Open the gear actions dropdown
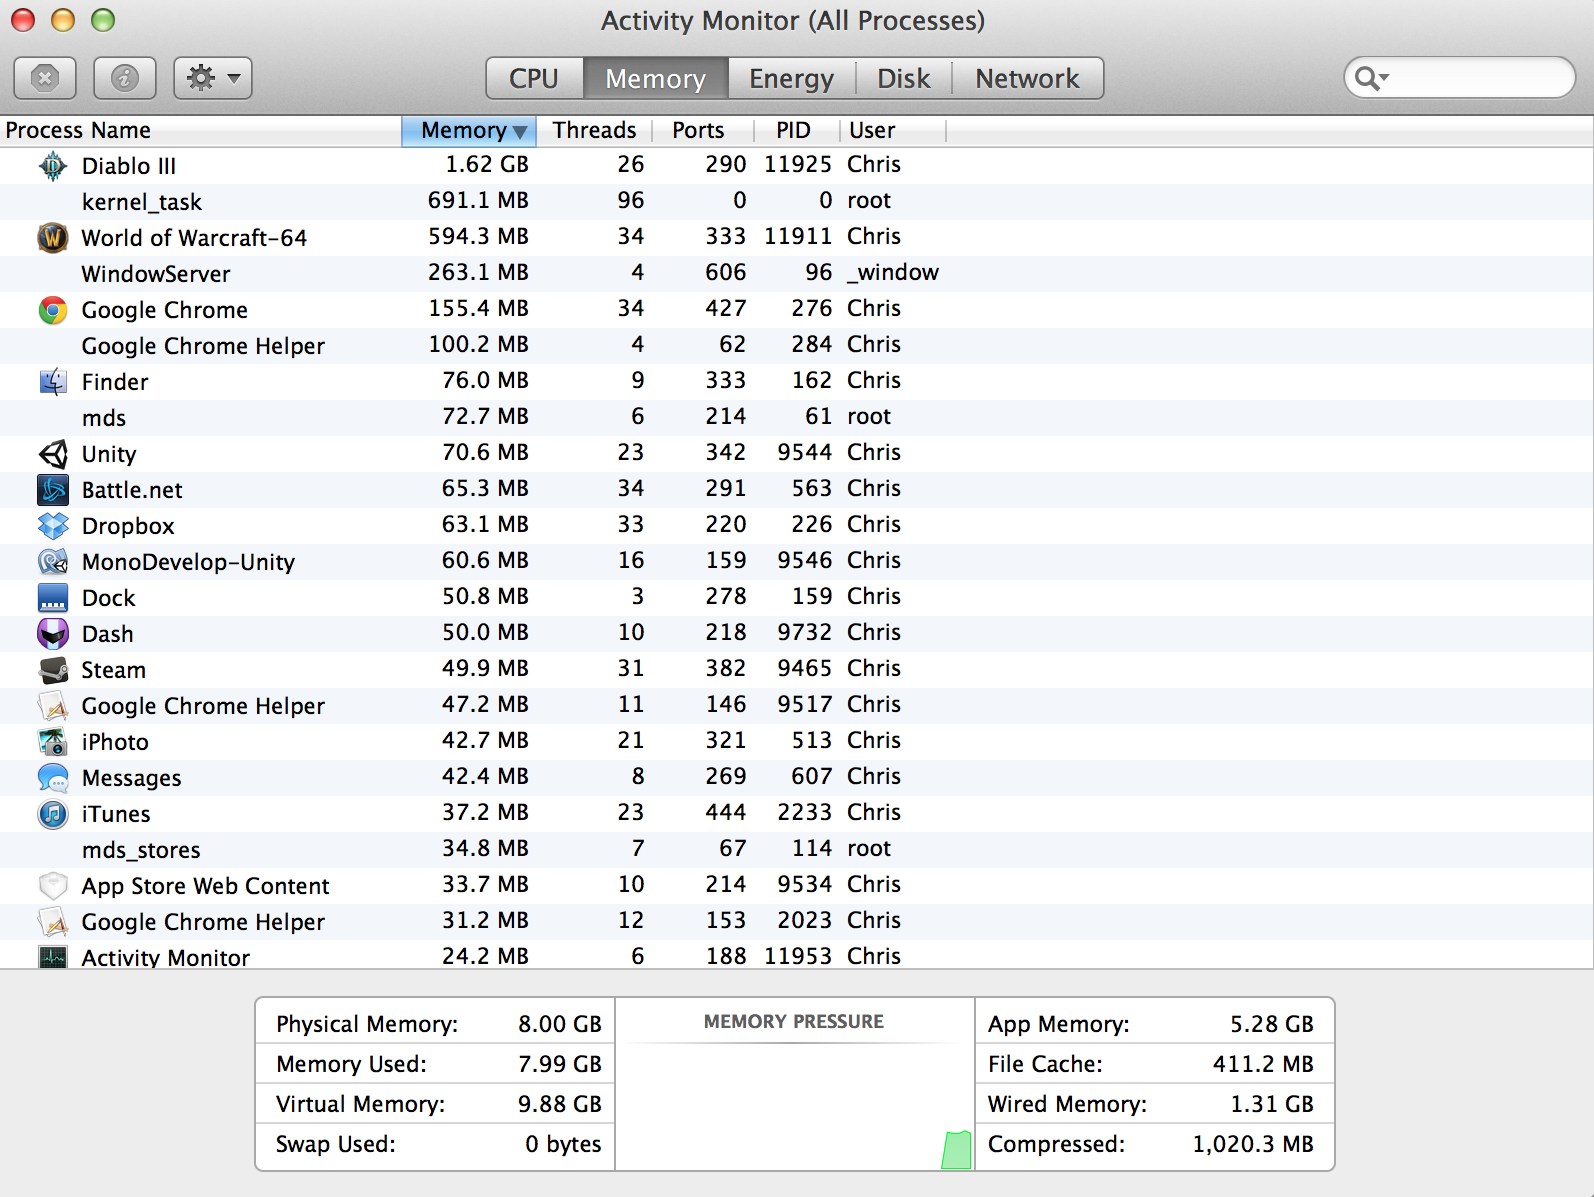The height and width of the screenshot is (1197, 1594). (x=213, y=78)
